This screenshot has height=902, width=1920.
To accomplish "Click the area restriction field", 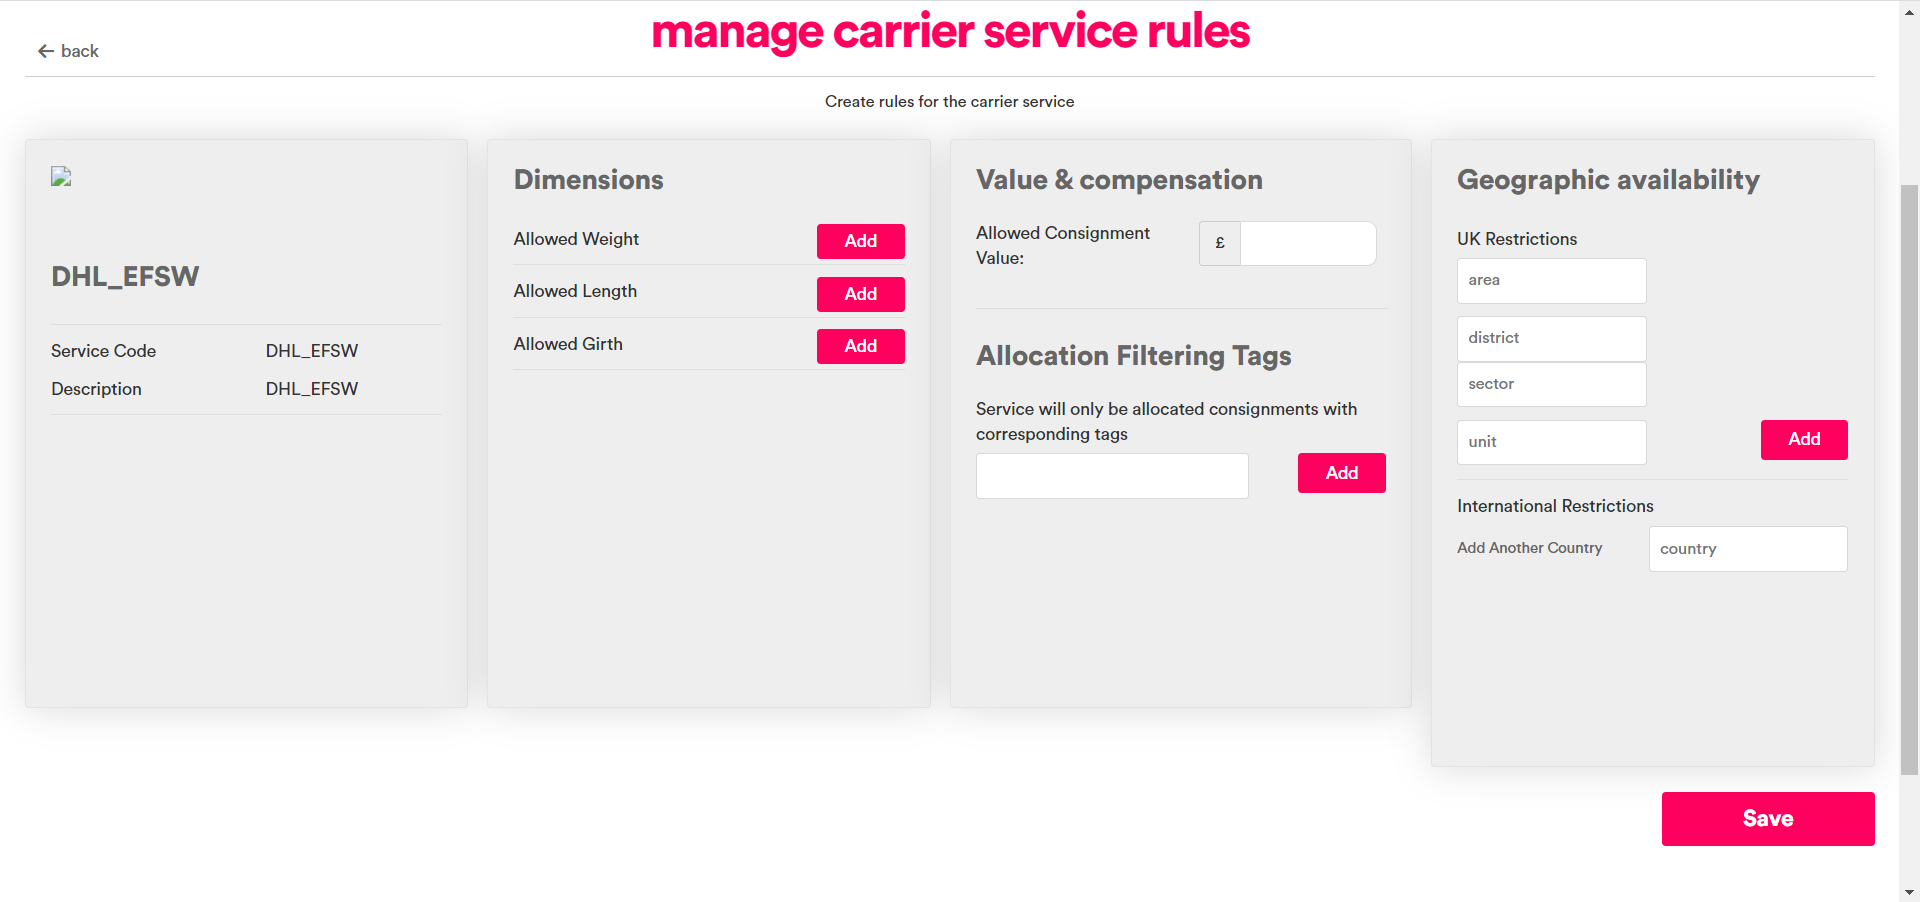I will click(1550, 280).
